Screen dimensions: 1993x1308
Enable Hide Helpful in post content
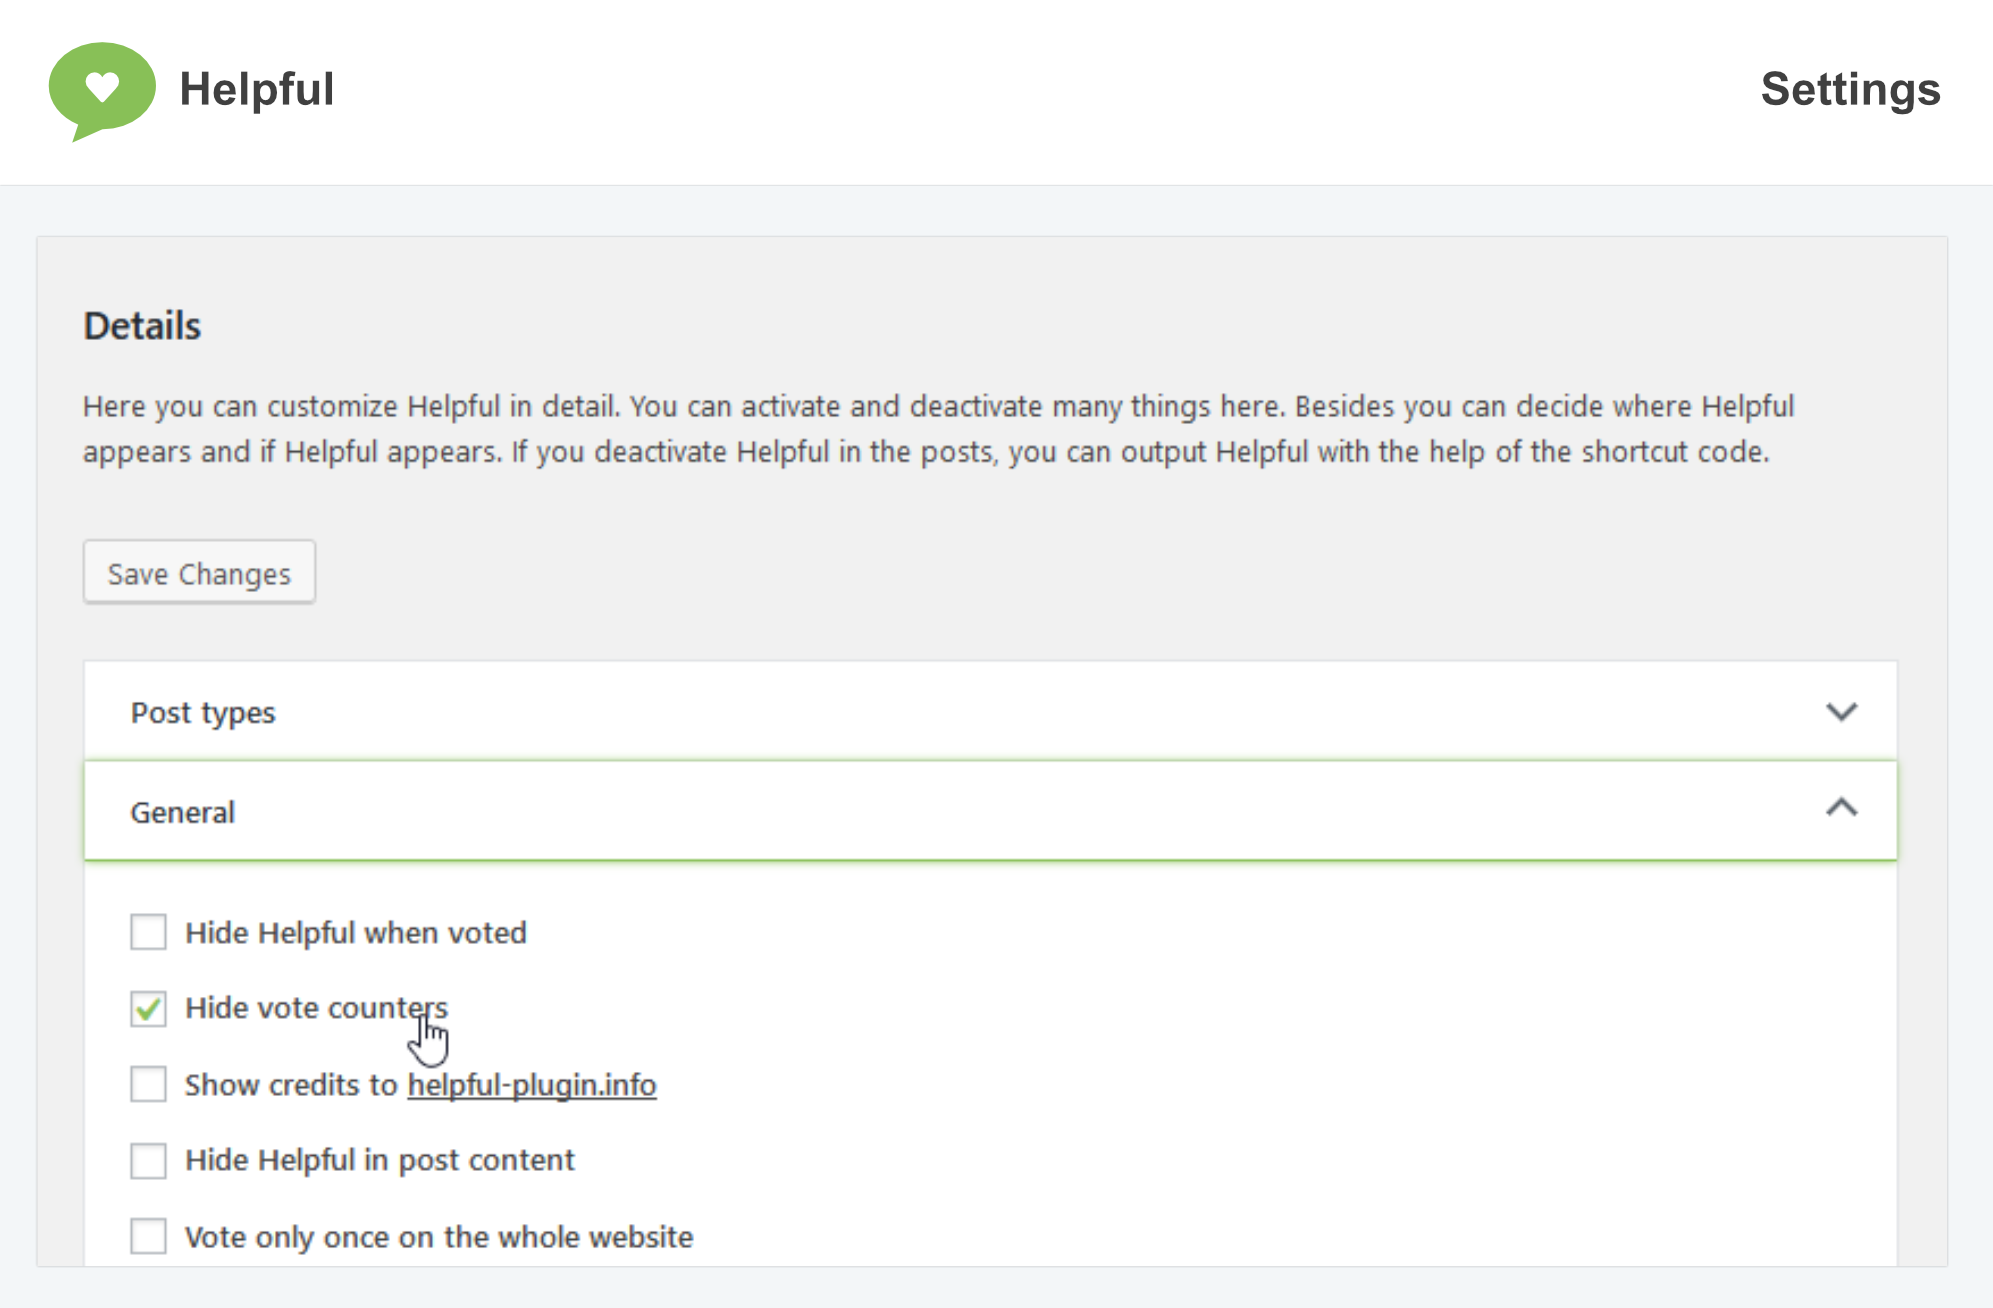click(148, 1160)
